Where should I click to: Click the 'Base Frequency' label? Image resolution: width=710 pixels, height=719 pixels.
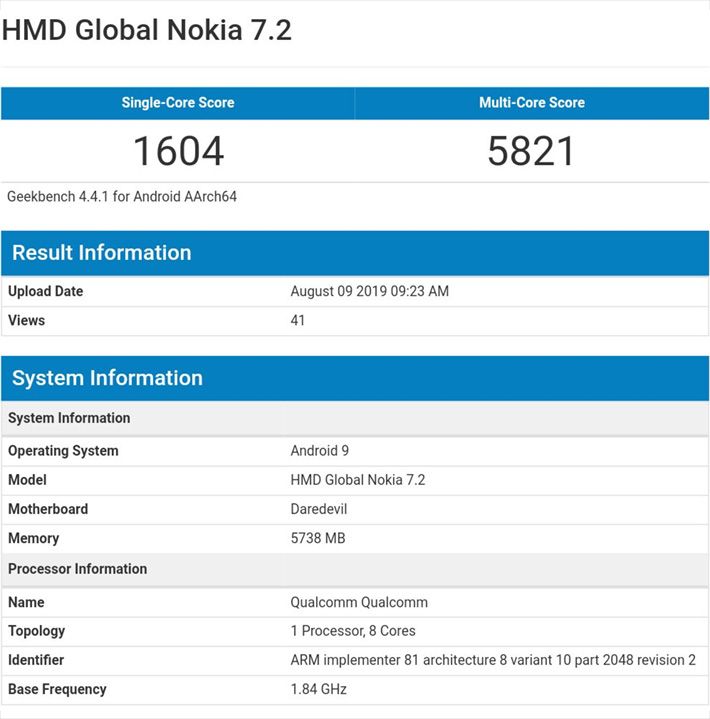[57, 689]
